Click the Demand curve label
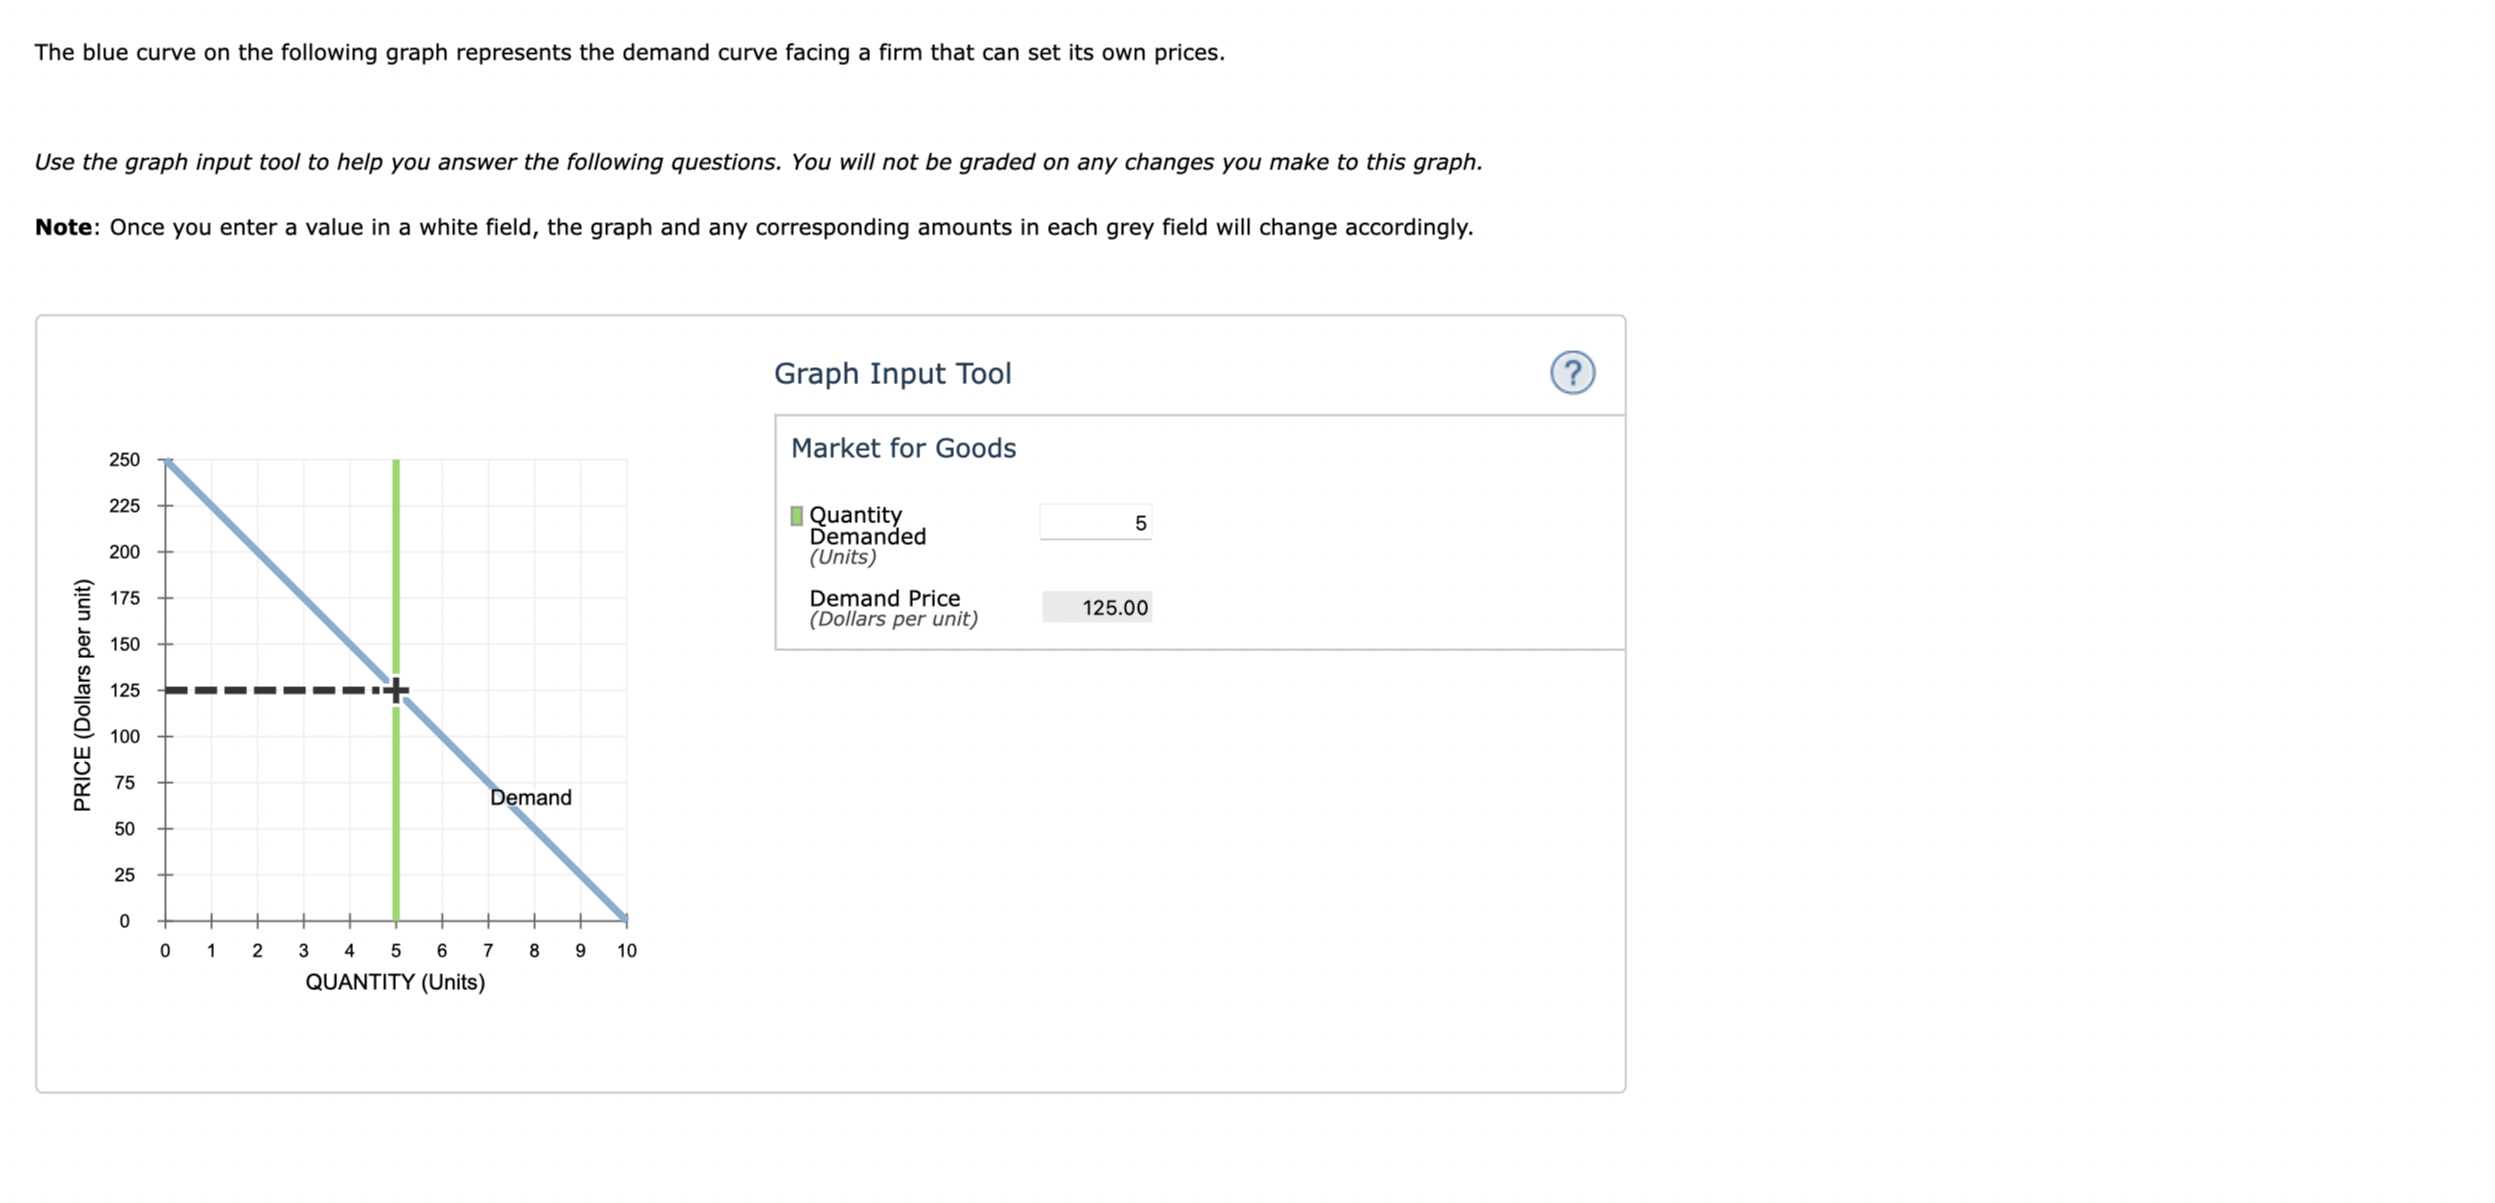2495x1203 pixels. point(530,797)
